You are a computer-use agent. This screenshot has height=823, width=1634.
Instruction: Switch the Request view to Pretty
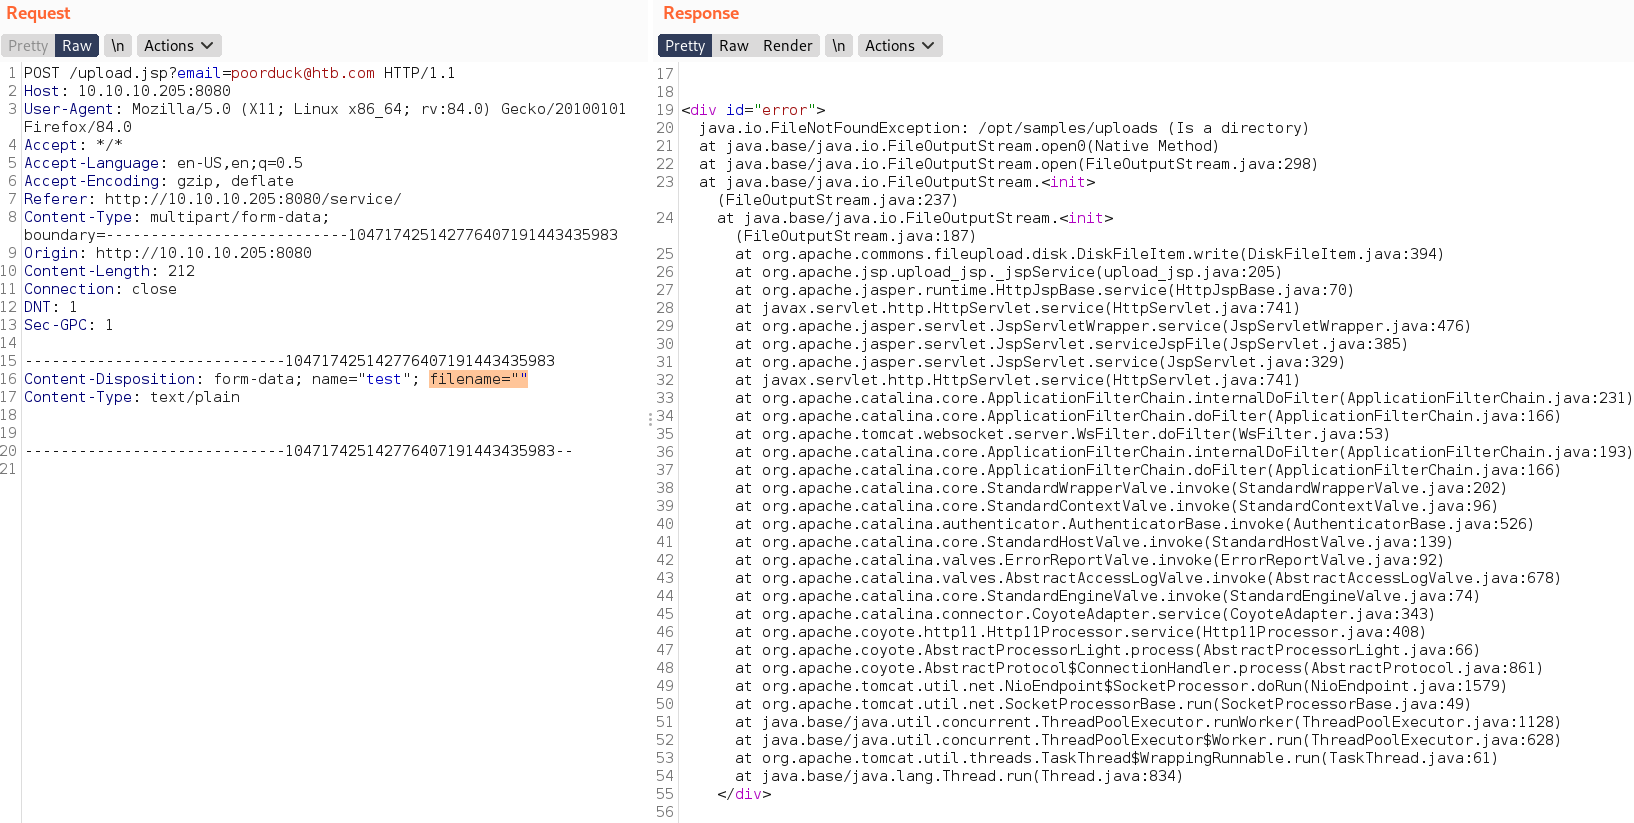(28, 46)
